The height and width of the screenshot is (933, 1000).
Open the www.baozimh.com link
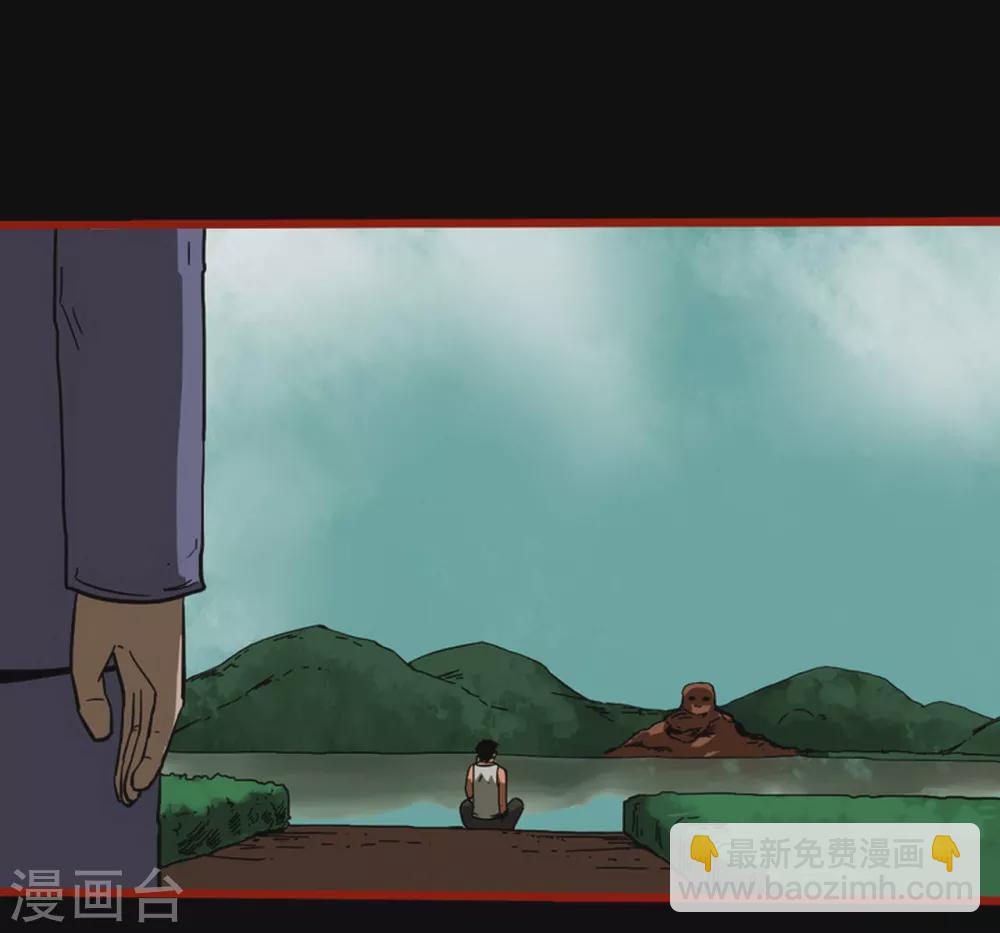point(826,889)
